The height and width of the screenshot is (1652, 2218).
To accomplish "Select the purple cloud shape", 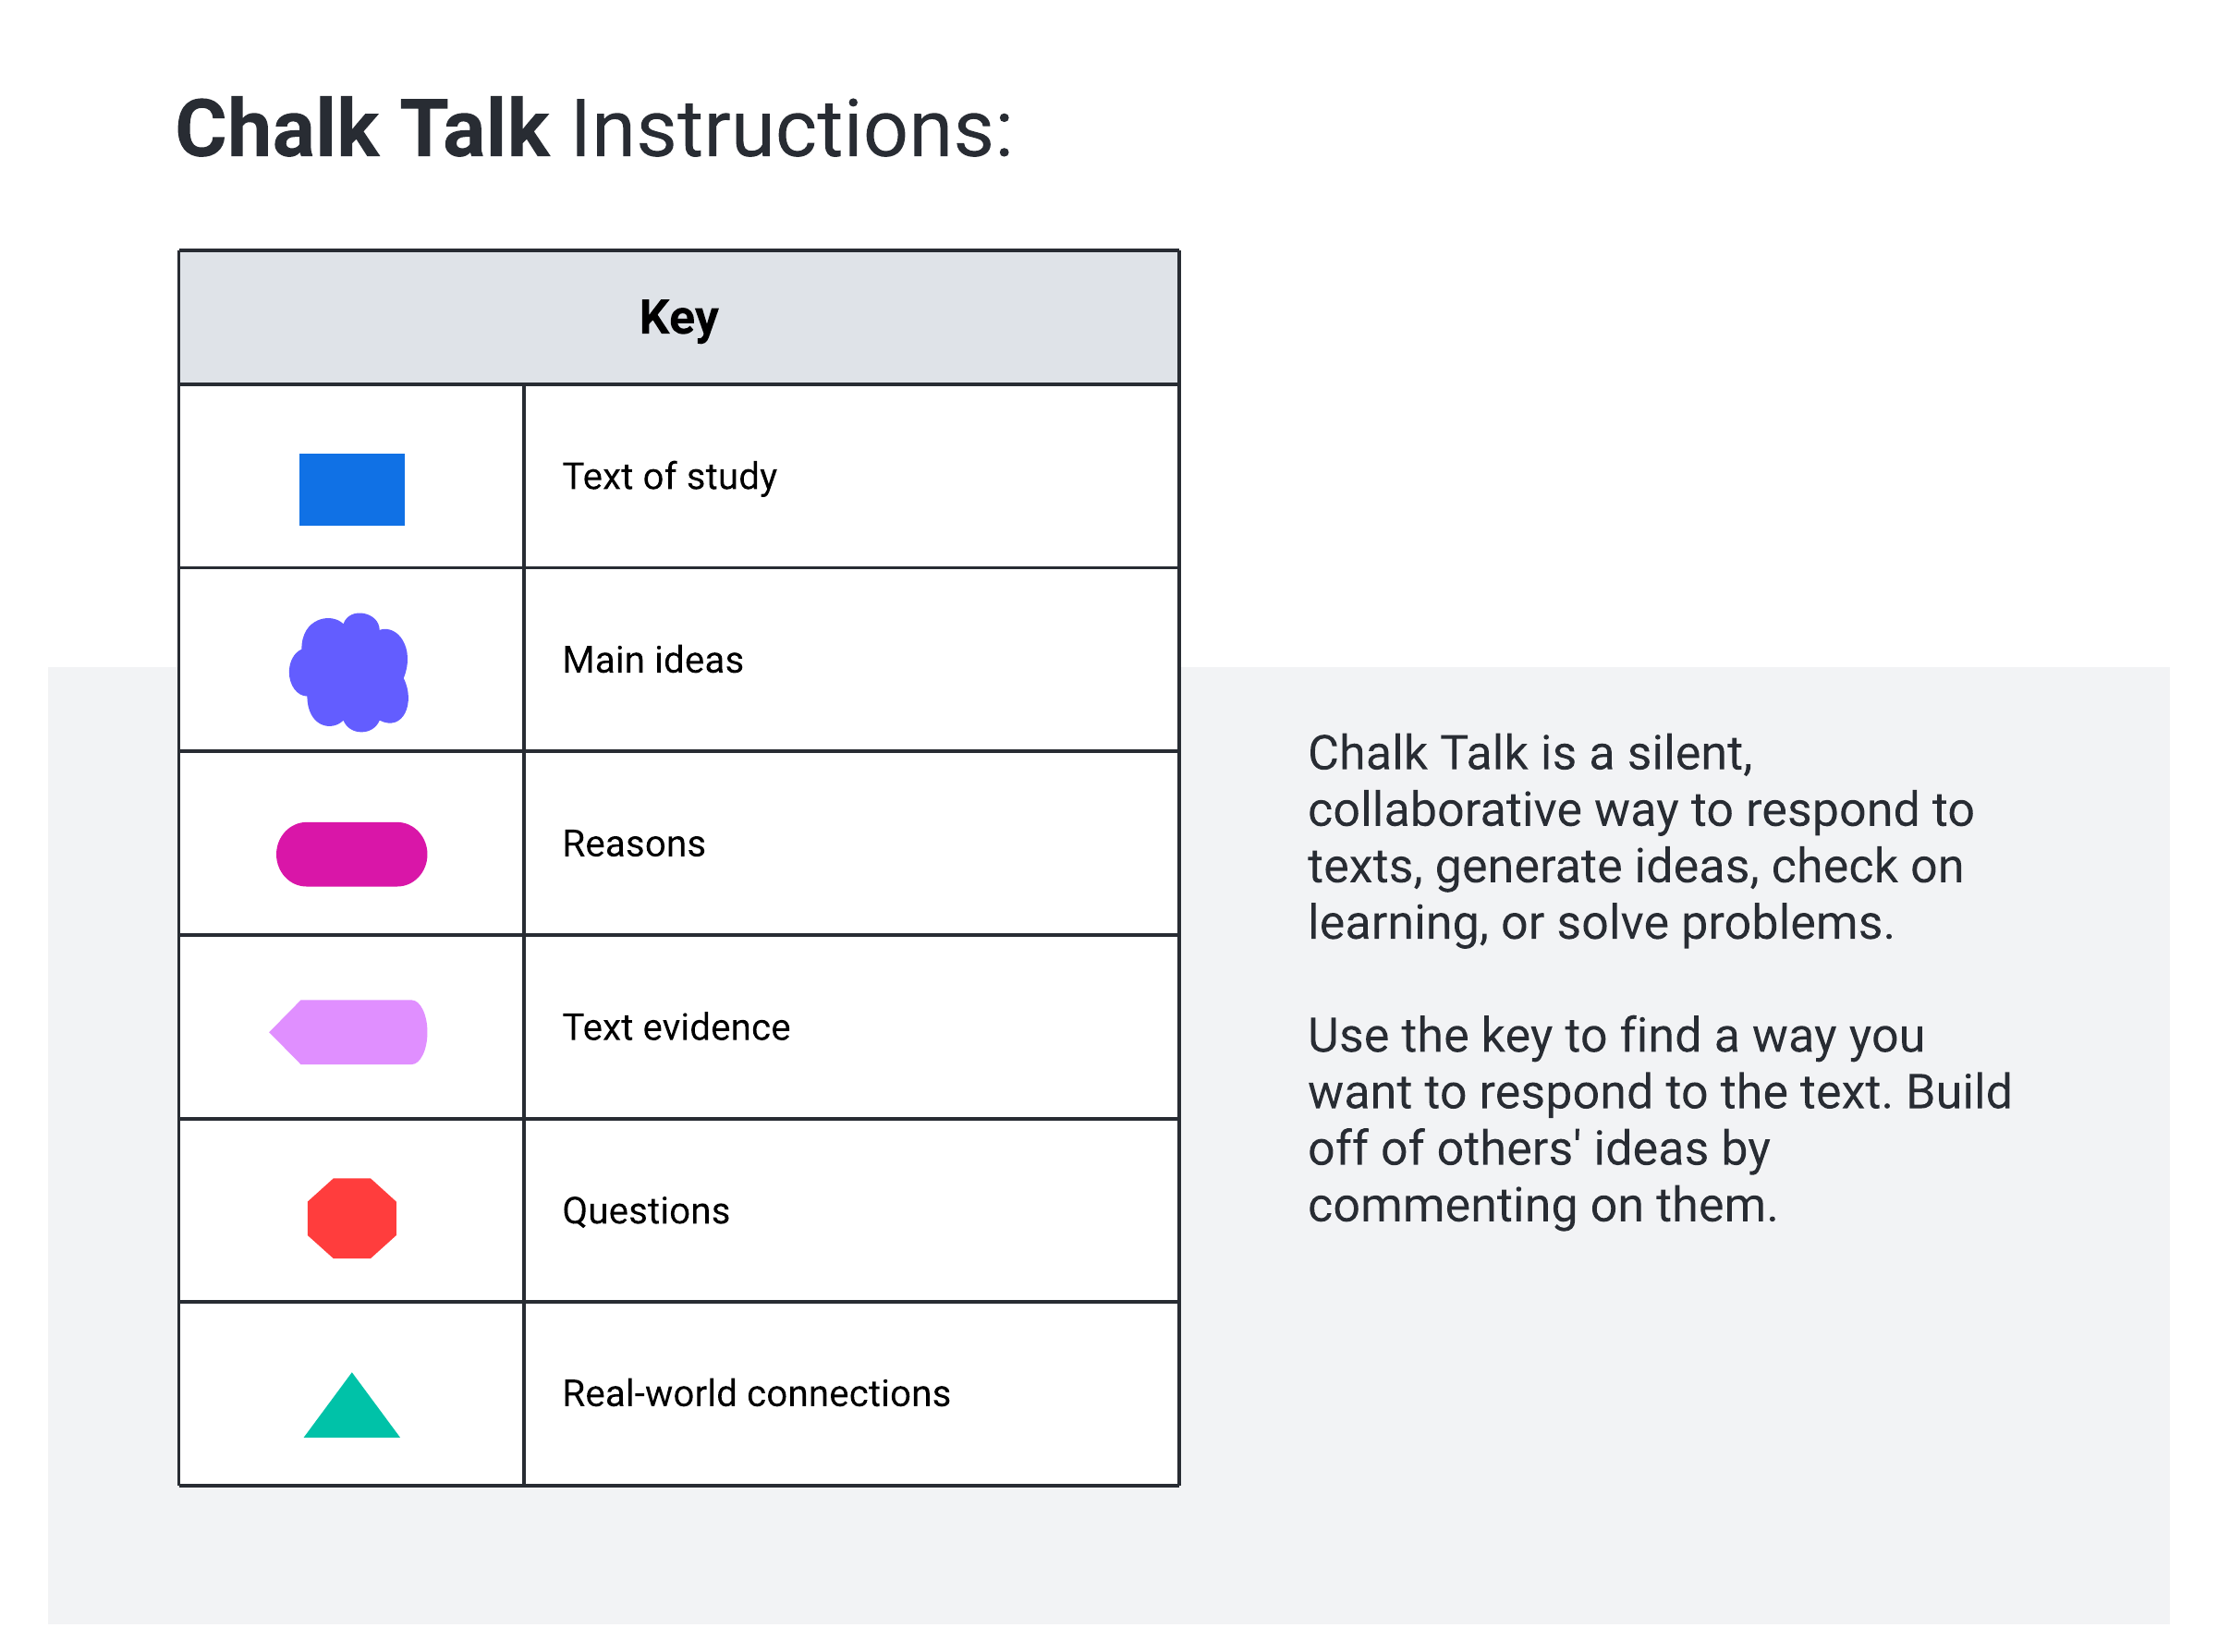I will (x=349, y=672).
